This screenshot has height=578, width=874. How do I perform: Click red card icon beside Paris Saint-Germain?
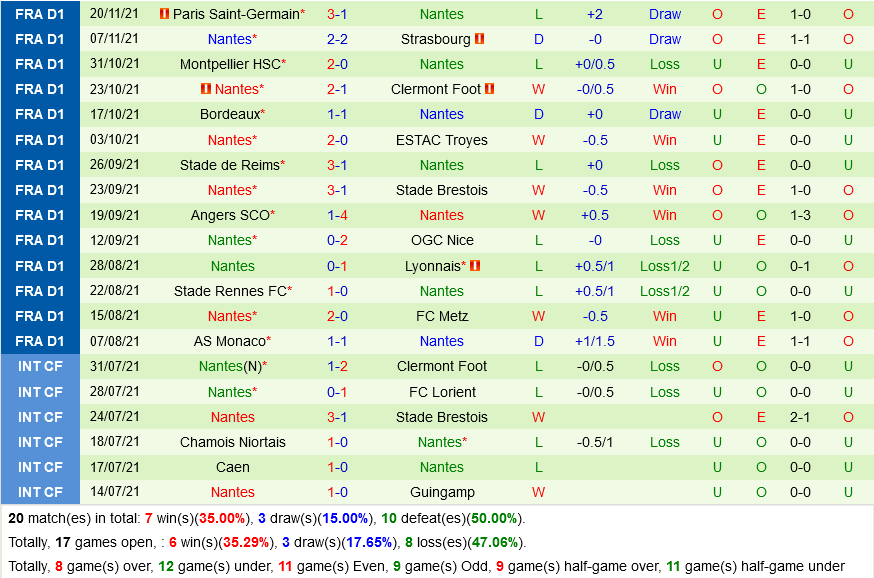tap(165, 14)
